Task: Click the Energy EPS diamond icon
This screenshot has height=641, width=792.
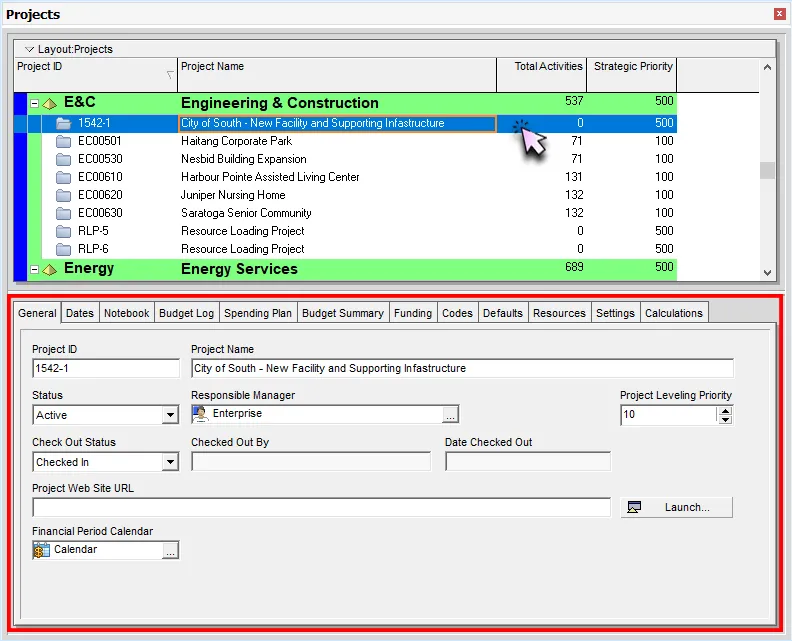Action: click(49, 269)
